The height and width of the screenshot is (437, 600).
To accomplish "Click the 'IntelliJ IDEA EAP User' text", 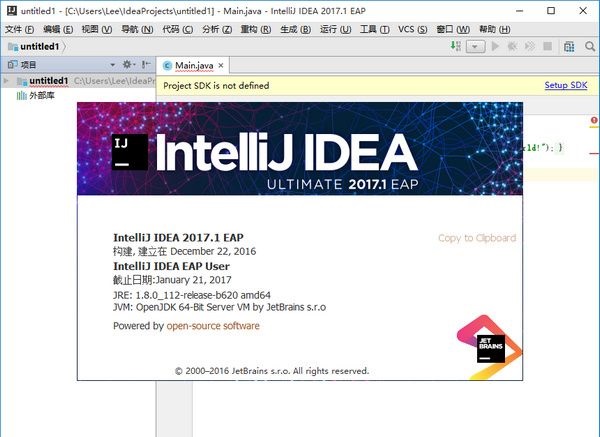I will (171, 266).
